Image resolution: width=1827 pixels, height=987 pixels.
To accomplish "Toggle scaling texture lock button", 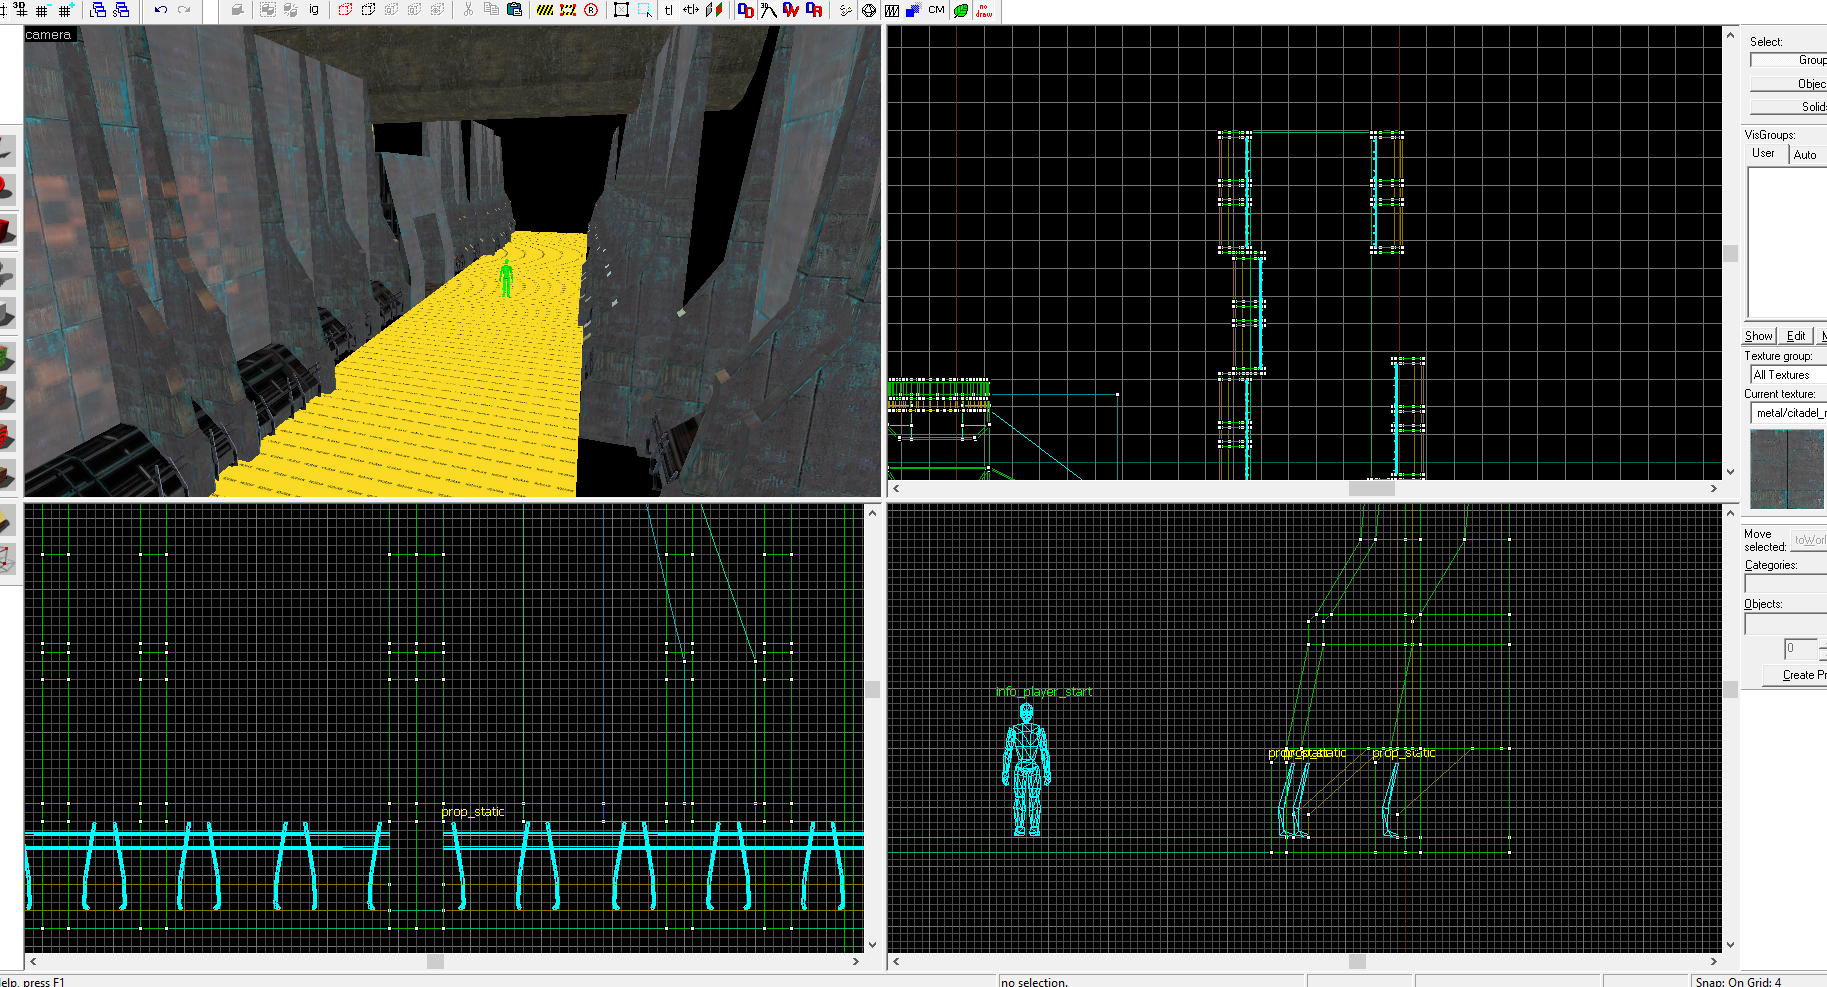I will (x=691, y=10).
